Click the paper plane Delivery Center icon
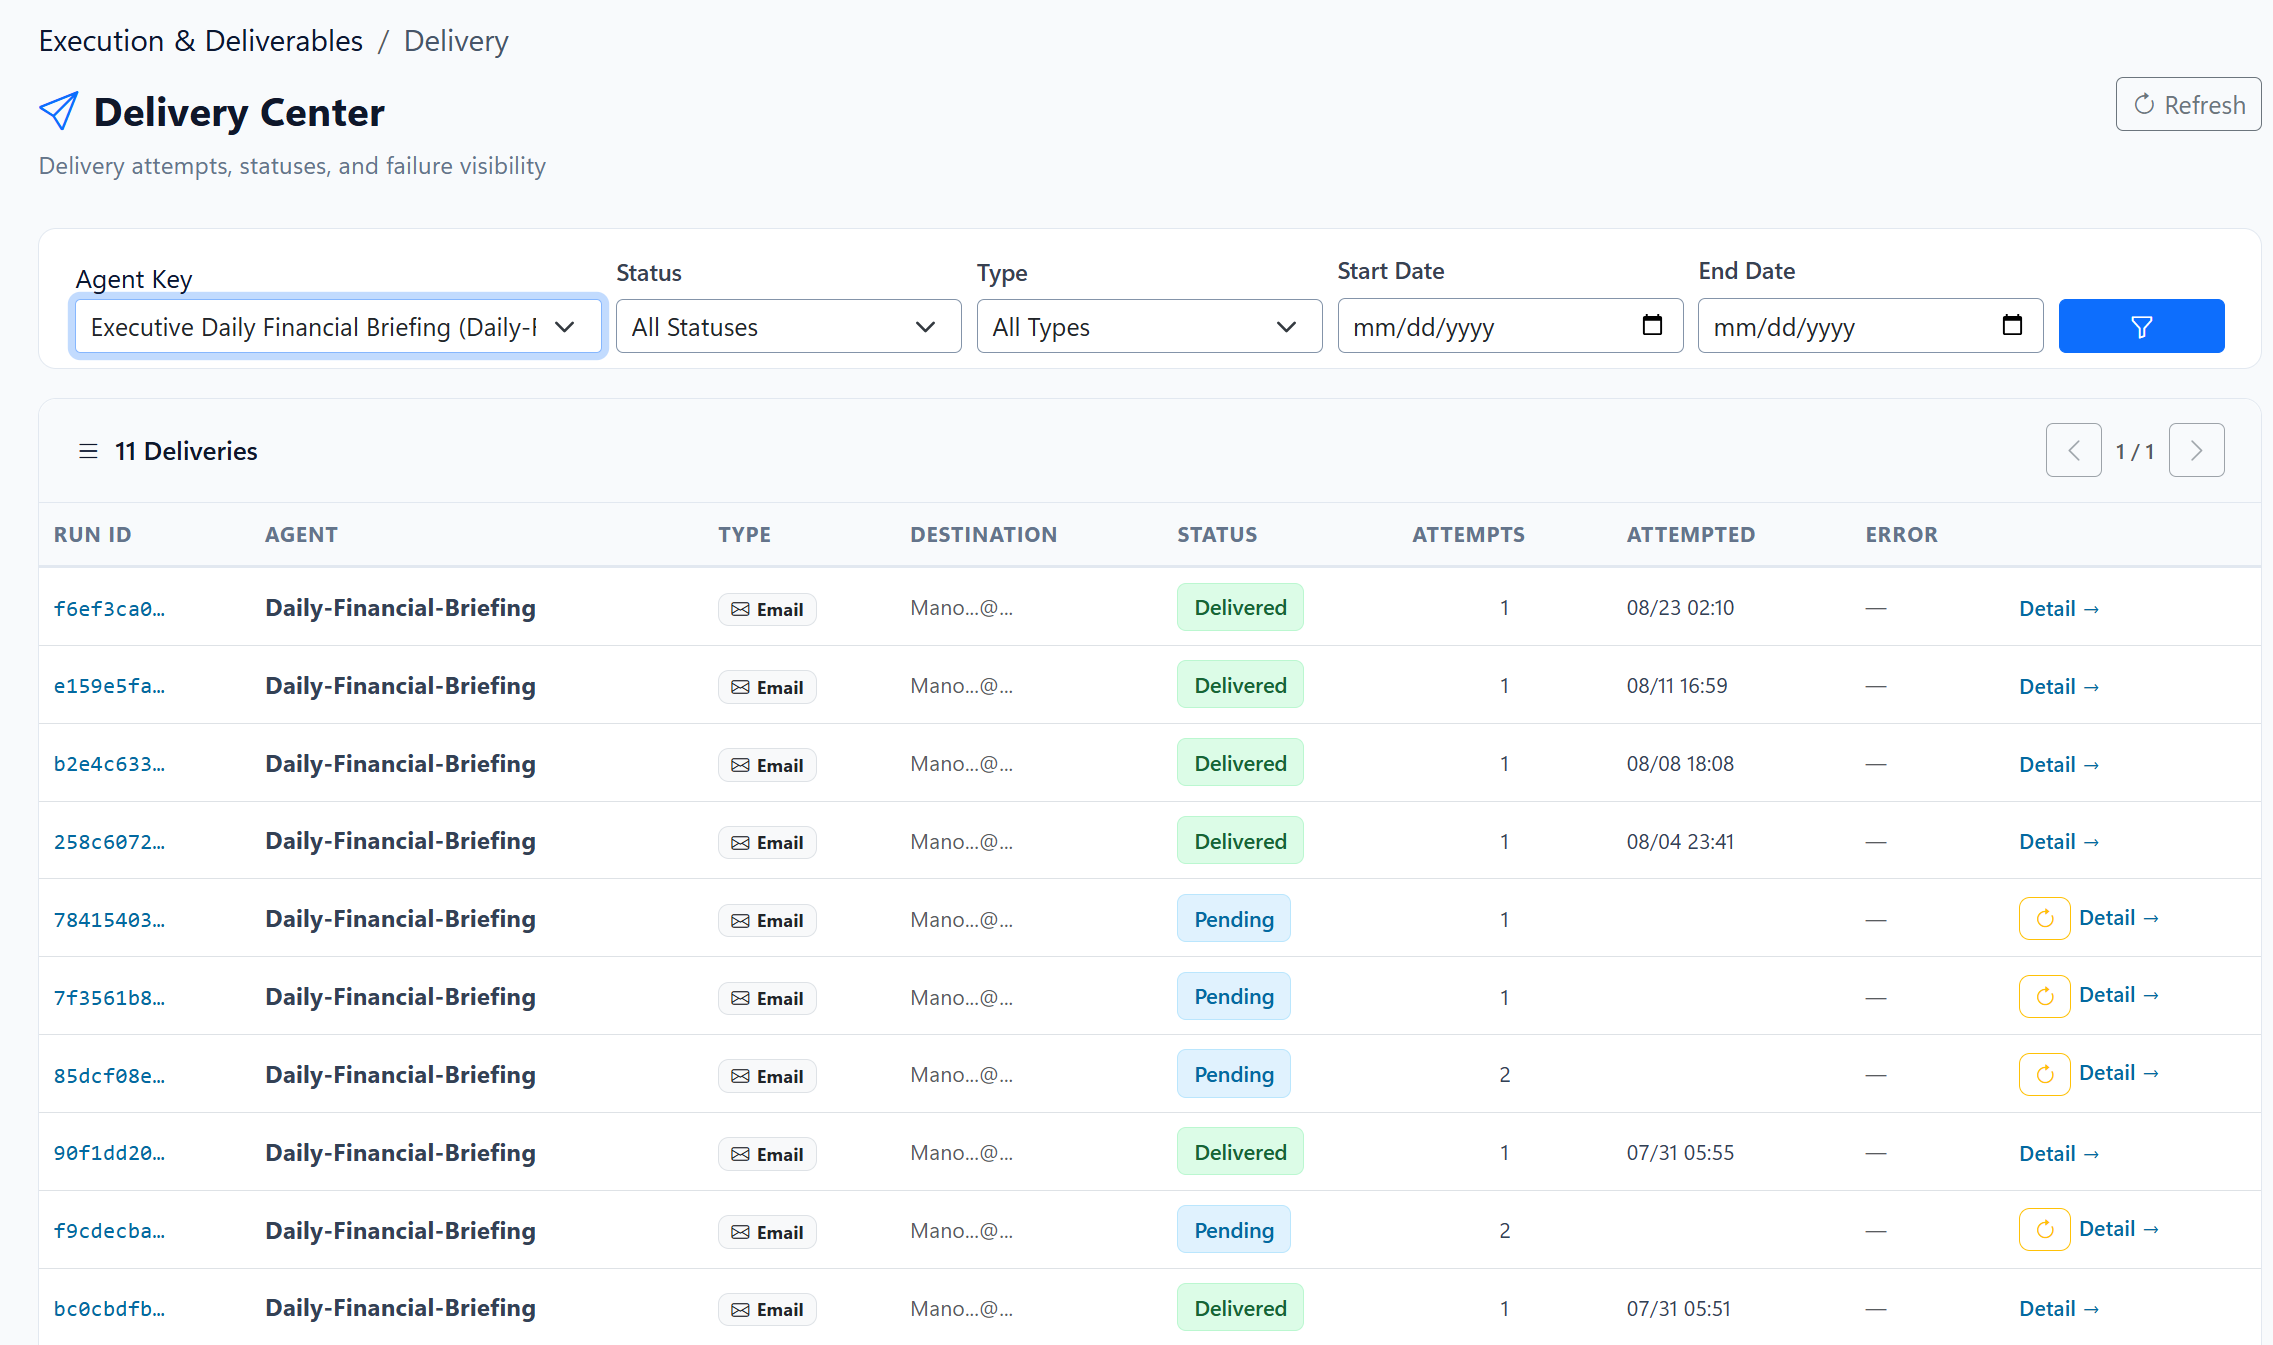This screenshot has height=1345, width=2273. pos(58,111)
